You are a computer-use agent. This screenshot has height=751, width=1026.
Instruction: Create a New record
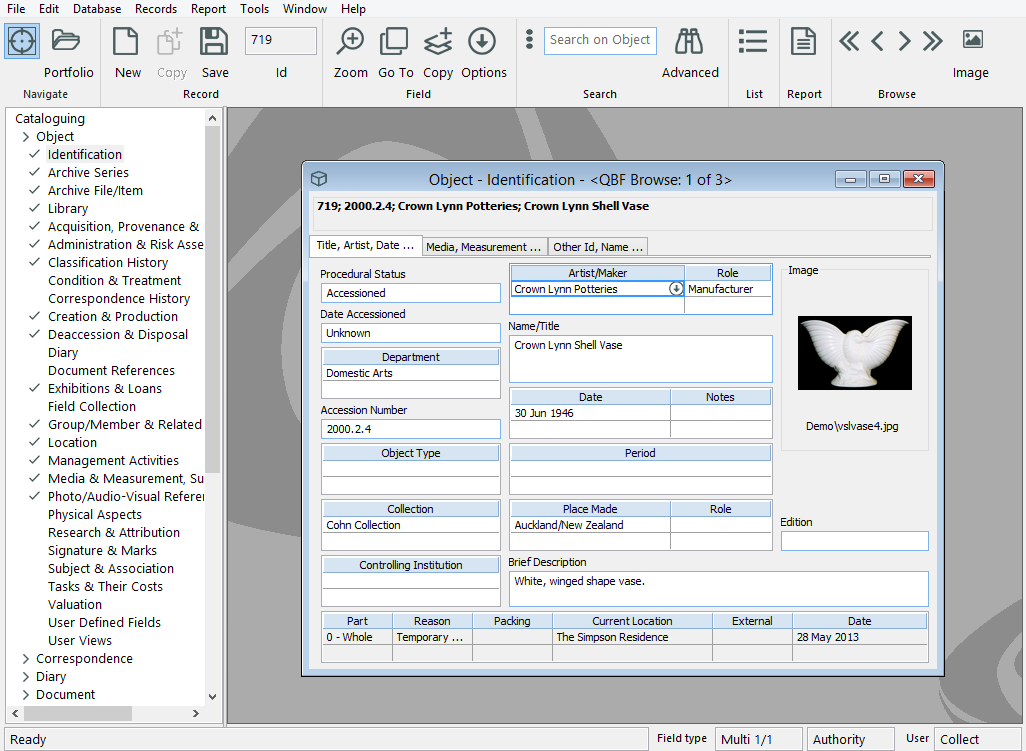(126, 41)
